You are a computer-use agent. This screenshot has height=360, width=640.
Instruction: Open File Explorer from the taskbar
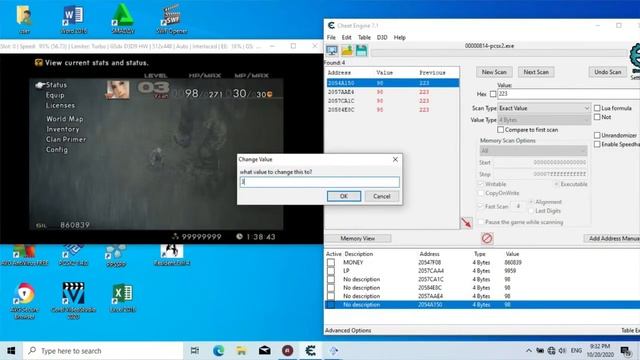(241, 351)
